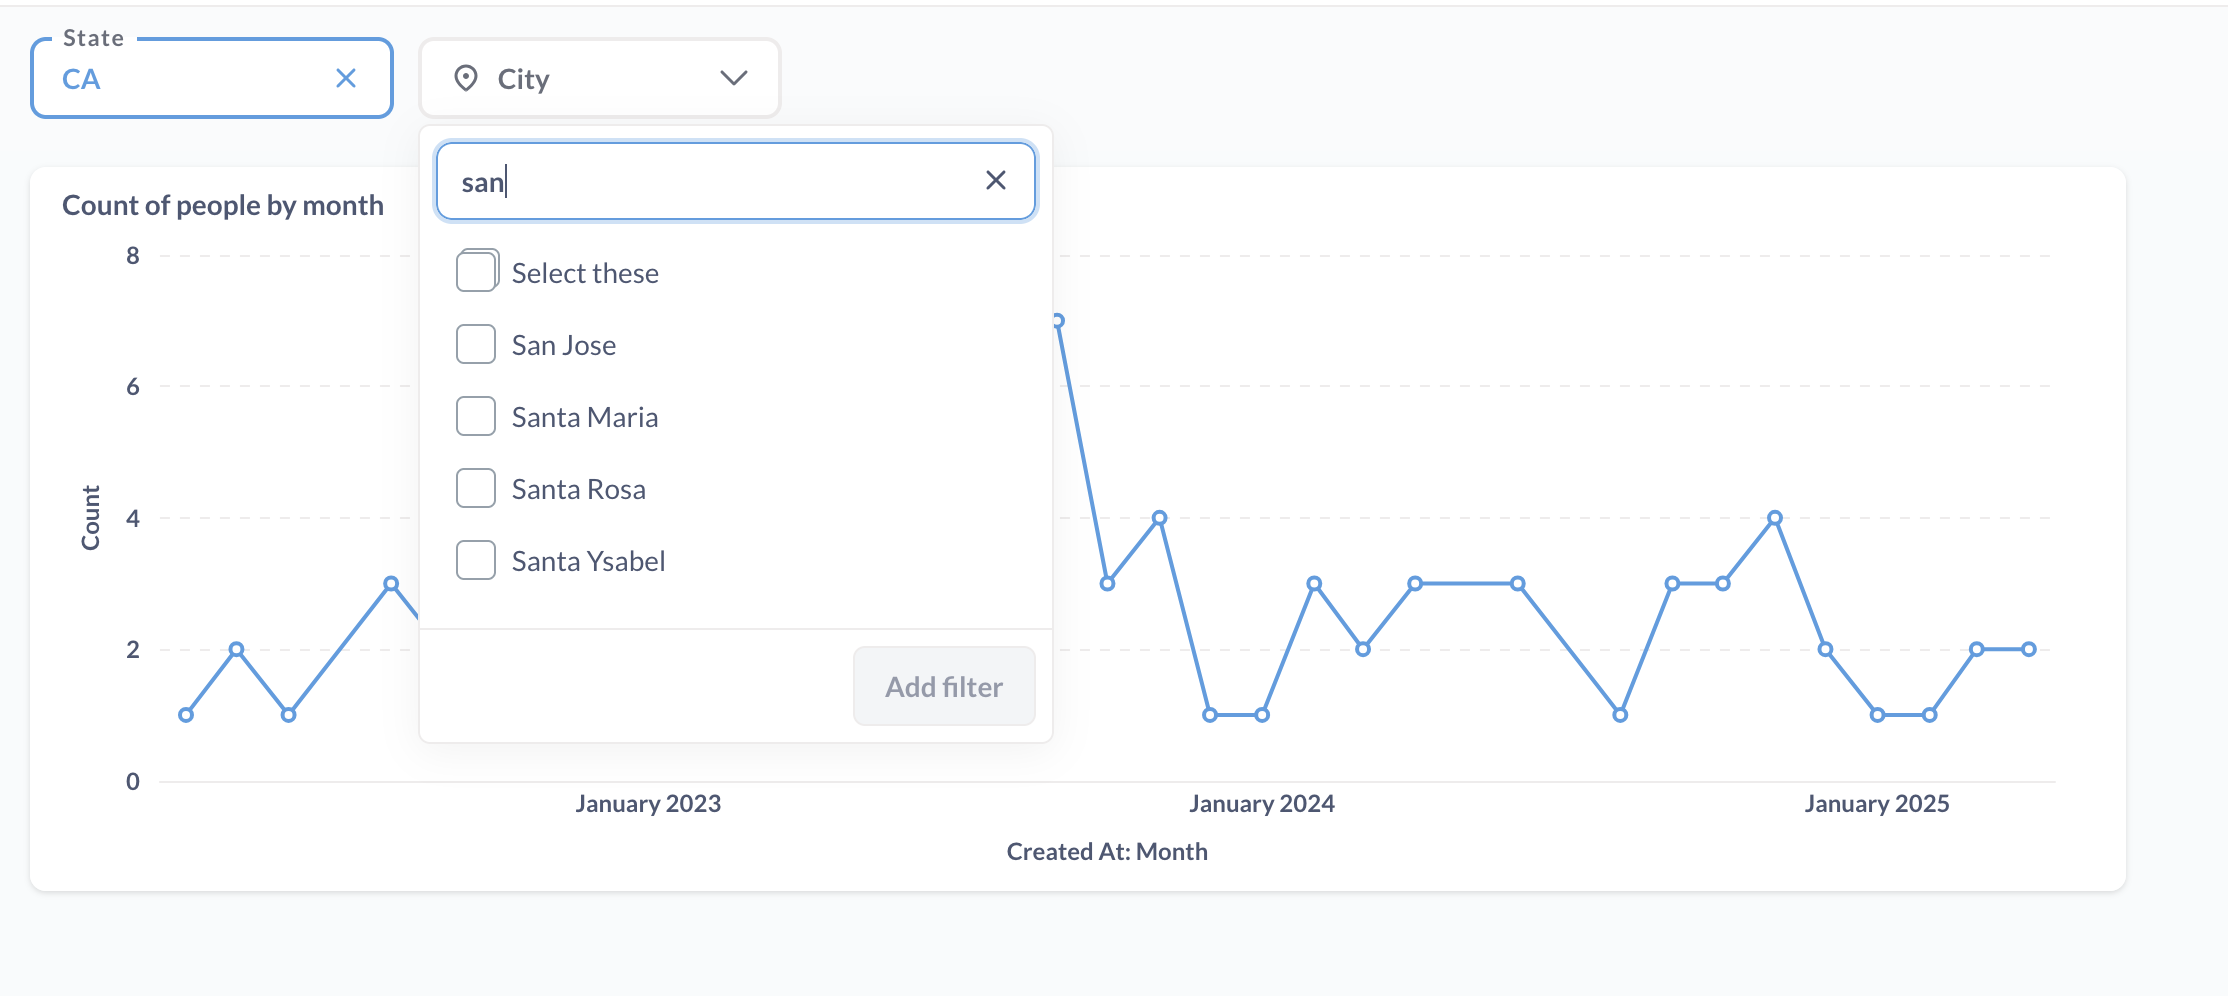Image resolution: width=2228 pixels, height=996 pixels.
Task: Click the 'Count' y-axis label
Action: [x=91, y=518]
